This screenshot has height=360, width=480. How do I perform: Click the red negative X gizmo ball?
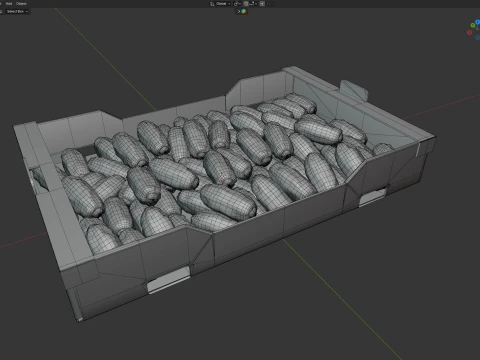click(470, 33)
